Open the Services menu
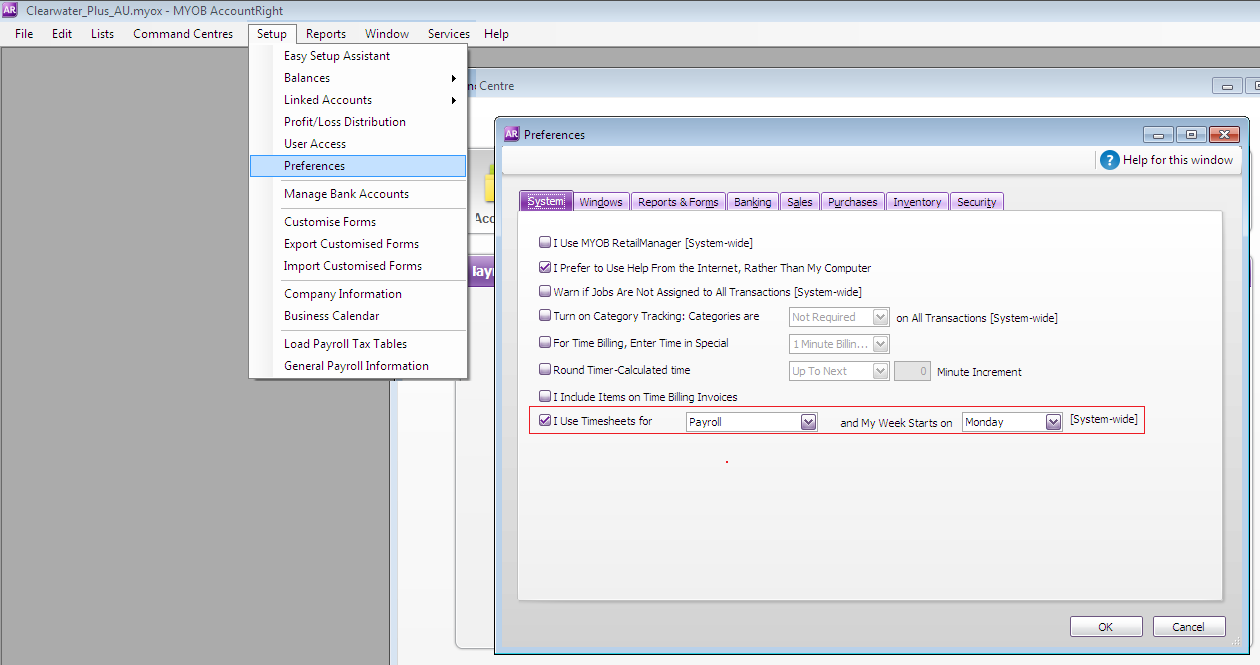Screen dimensions: 1260x665 449,34
